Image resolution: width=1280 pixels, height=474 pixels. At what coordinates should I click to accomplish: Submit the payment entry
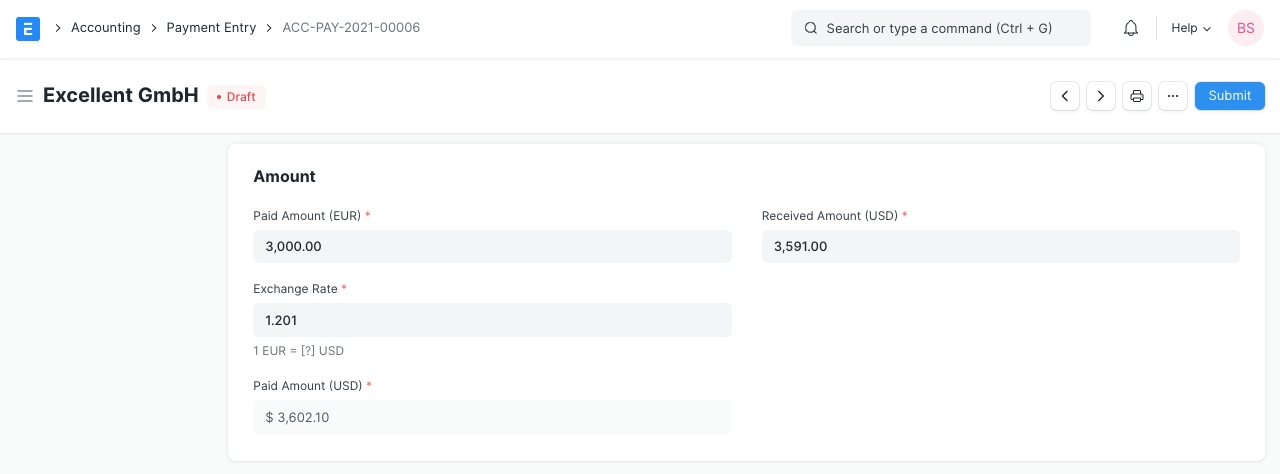pyautogui.click(x=1229, y=96)
